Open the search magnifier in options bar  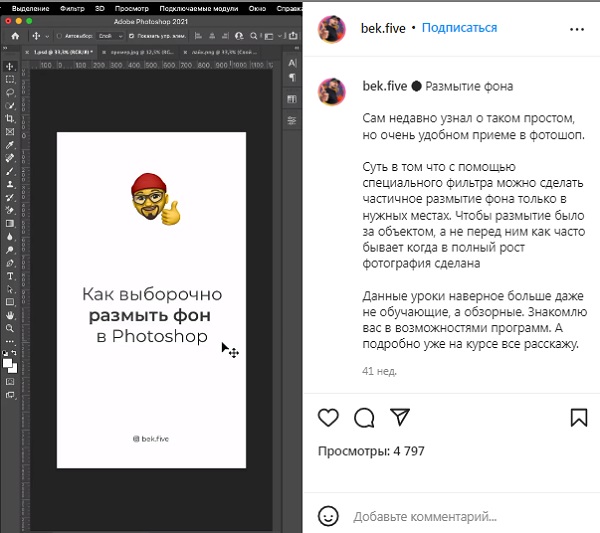pyautogui.click(x=253, y=36)
